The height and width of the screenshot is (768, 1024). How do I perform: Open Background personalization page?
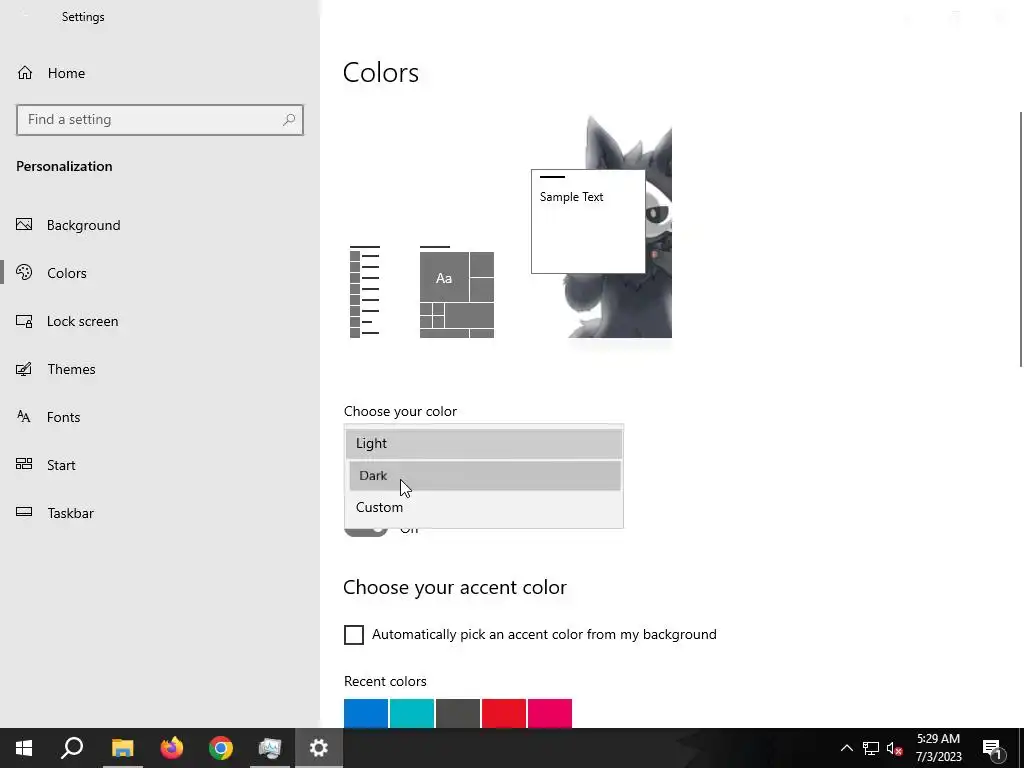(84, 225)
